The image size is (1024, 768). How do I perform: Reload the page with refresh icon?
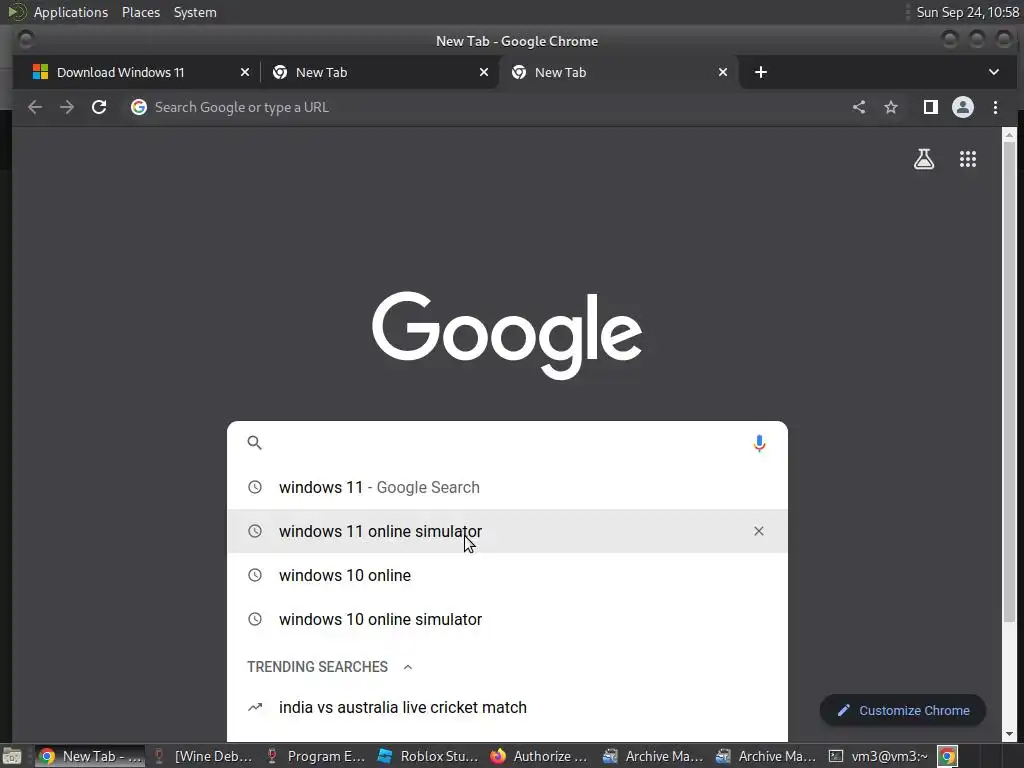point(99,107)
